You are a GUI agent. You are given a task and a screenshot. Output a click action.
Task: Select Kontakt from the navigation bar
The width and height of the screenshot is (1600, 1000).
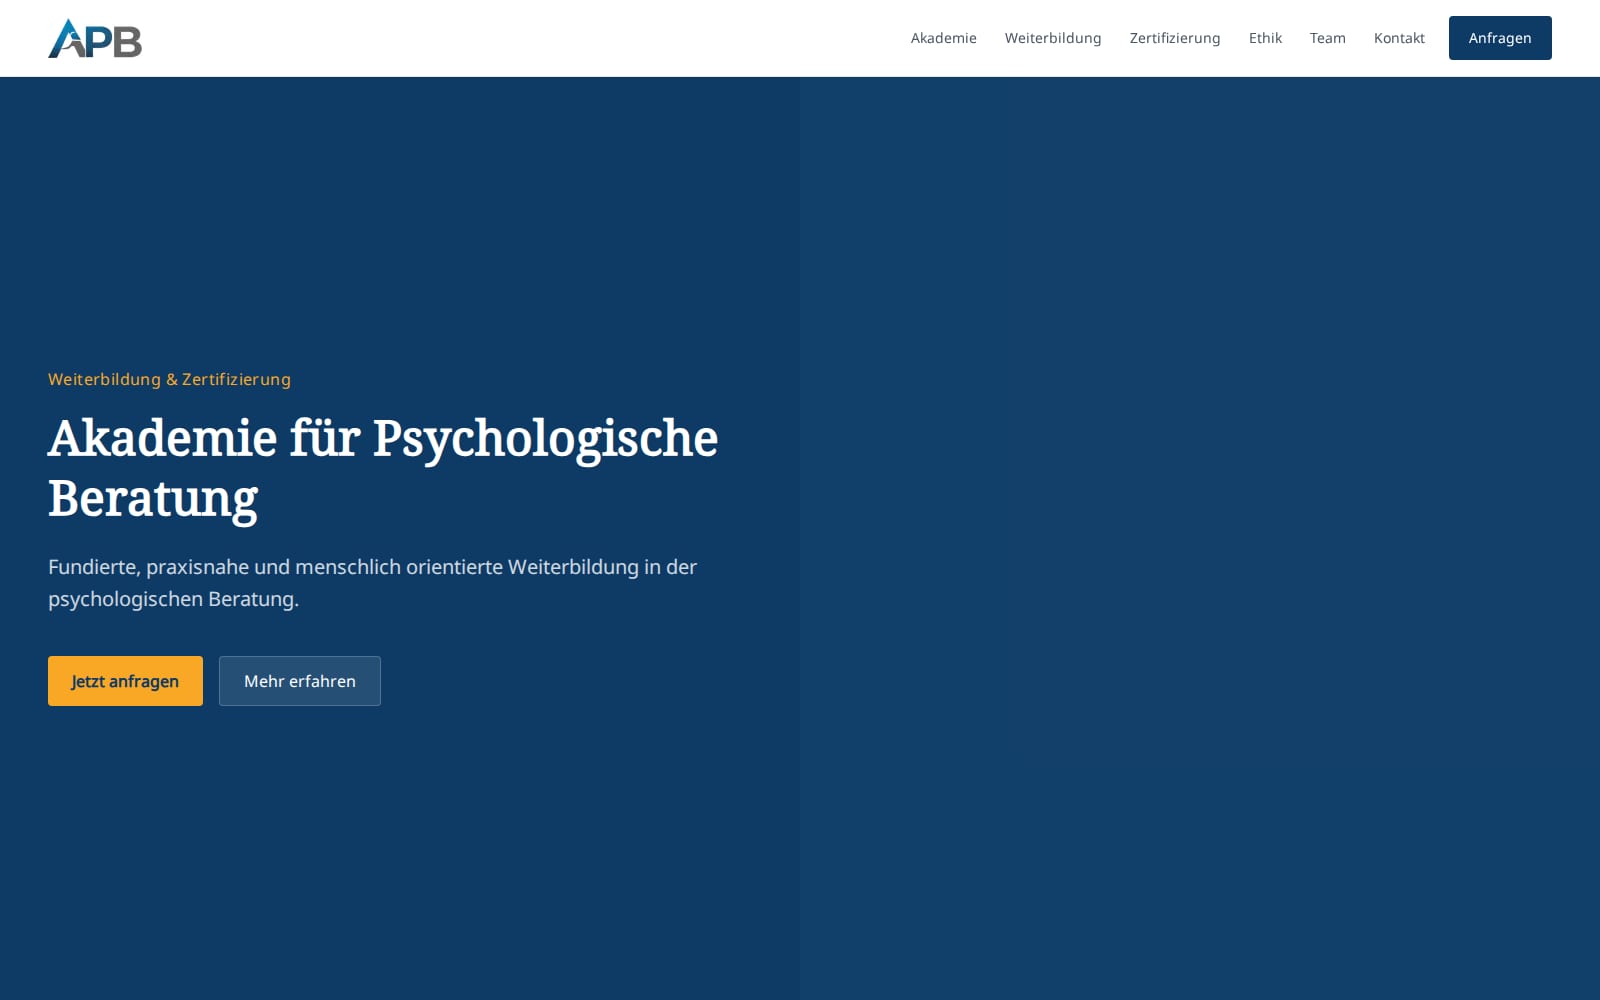1399,38
